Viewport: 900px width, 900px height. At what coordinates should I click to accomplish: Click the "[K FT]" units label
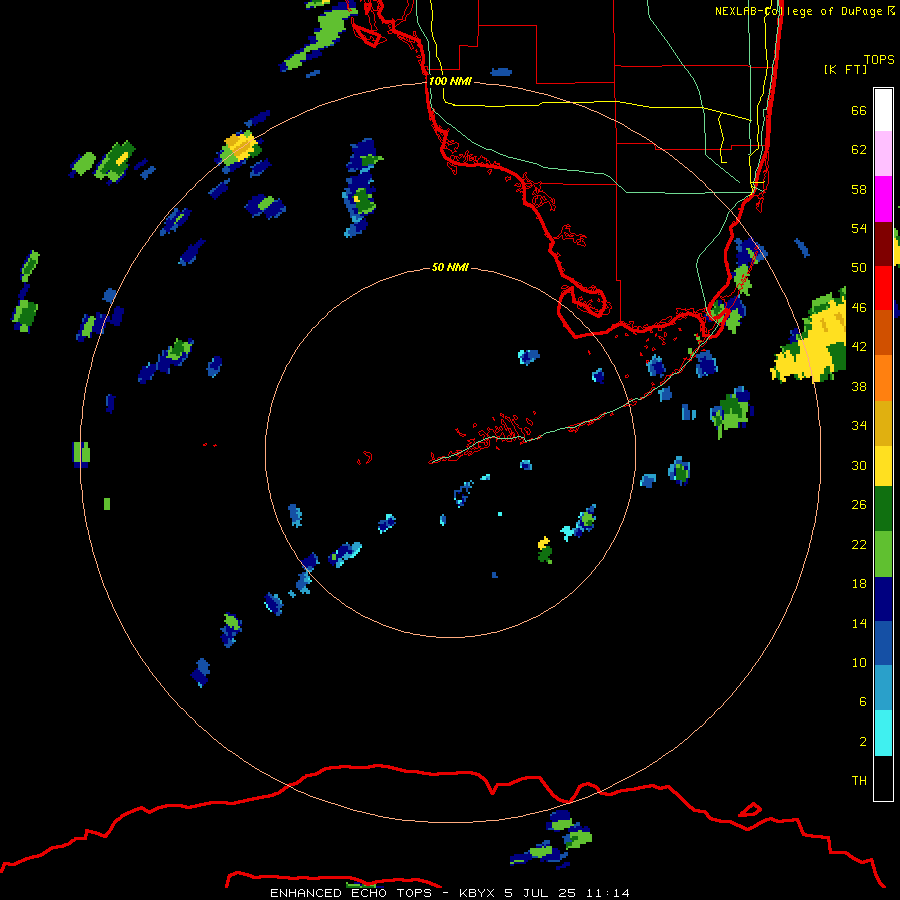click(x=845, y=69)
